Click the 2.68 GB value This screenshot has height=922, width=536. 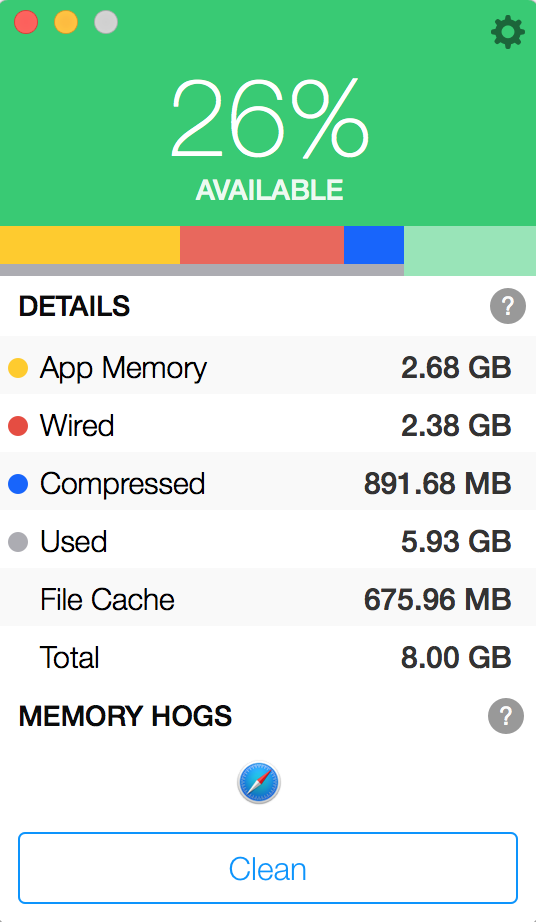(456, 368)
